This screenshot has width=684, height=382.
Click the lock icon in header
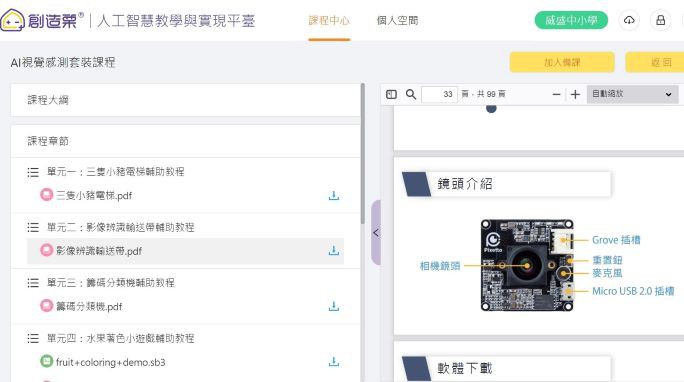tap(660, 20)
